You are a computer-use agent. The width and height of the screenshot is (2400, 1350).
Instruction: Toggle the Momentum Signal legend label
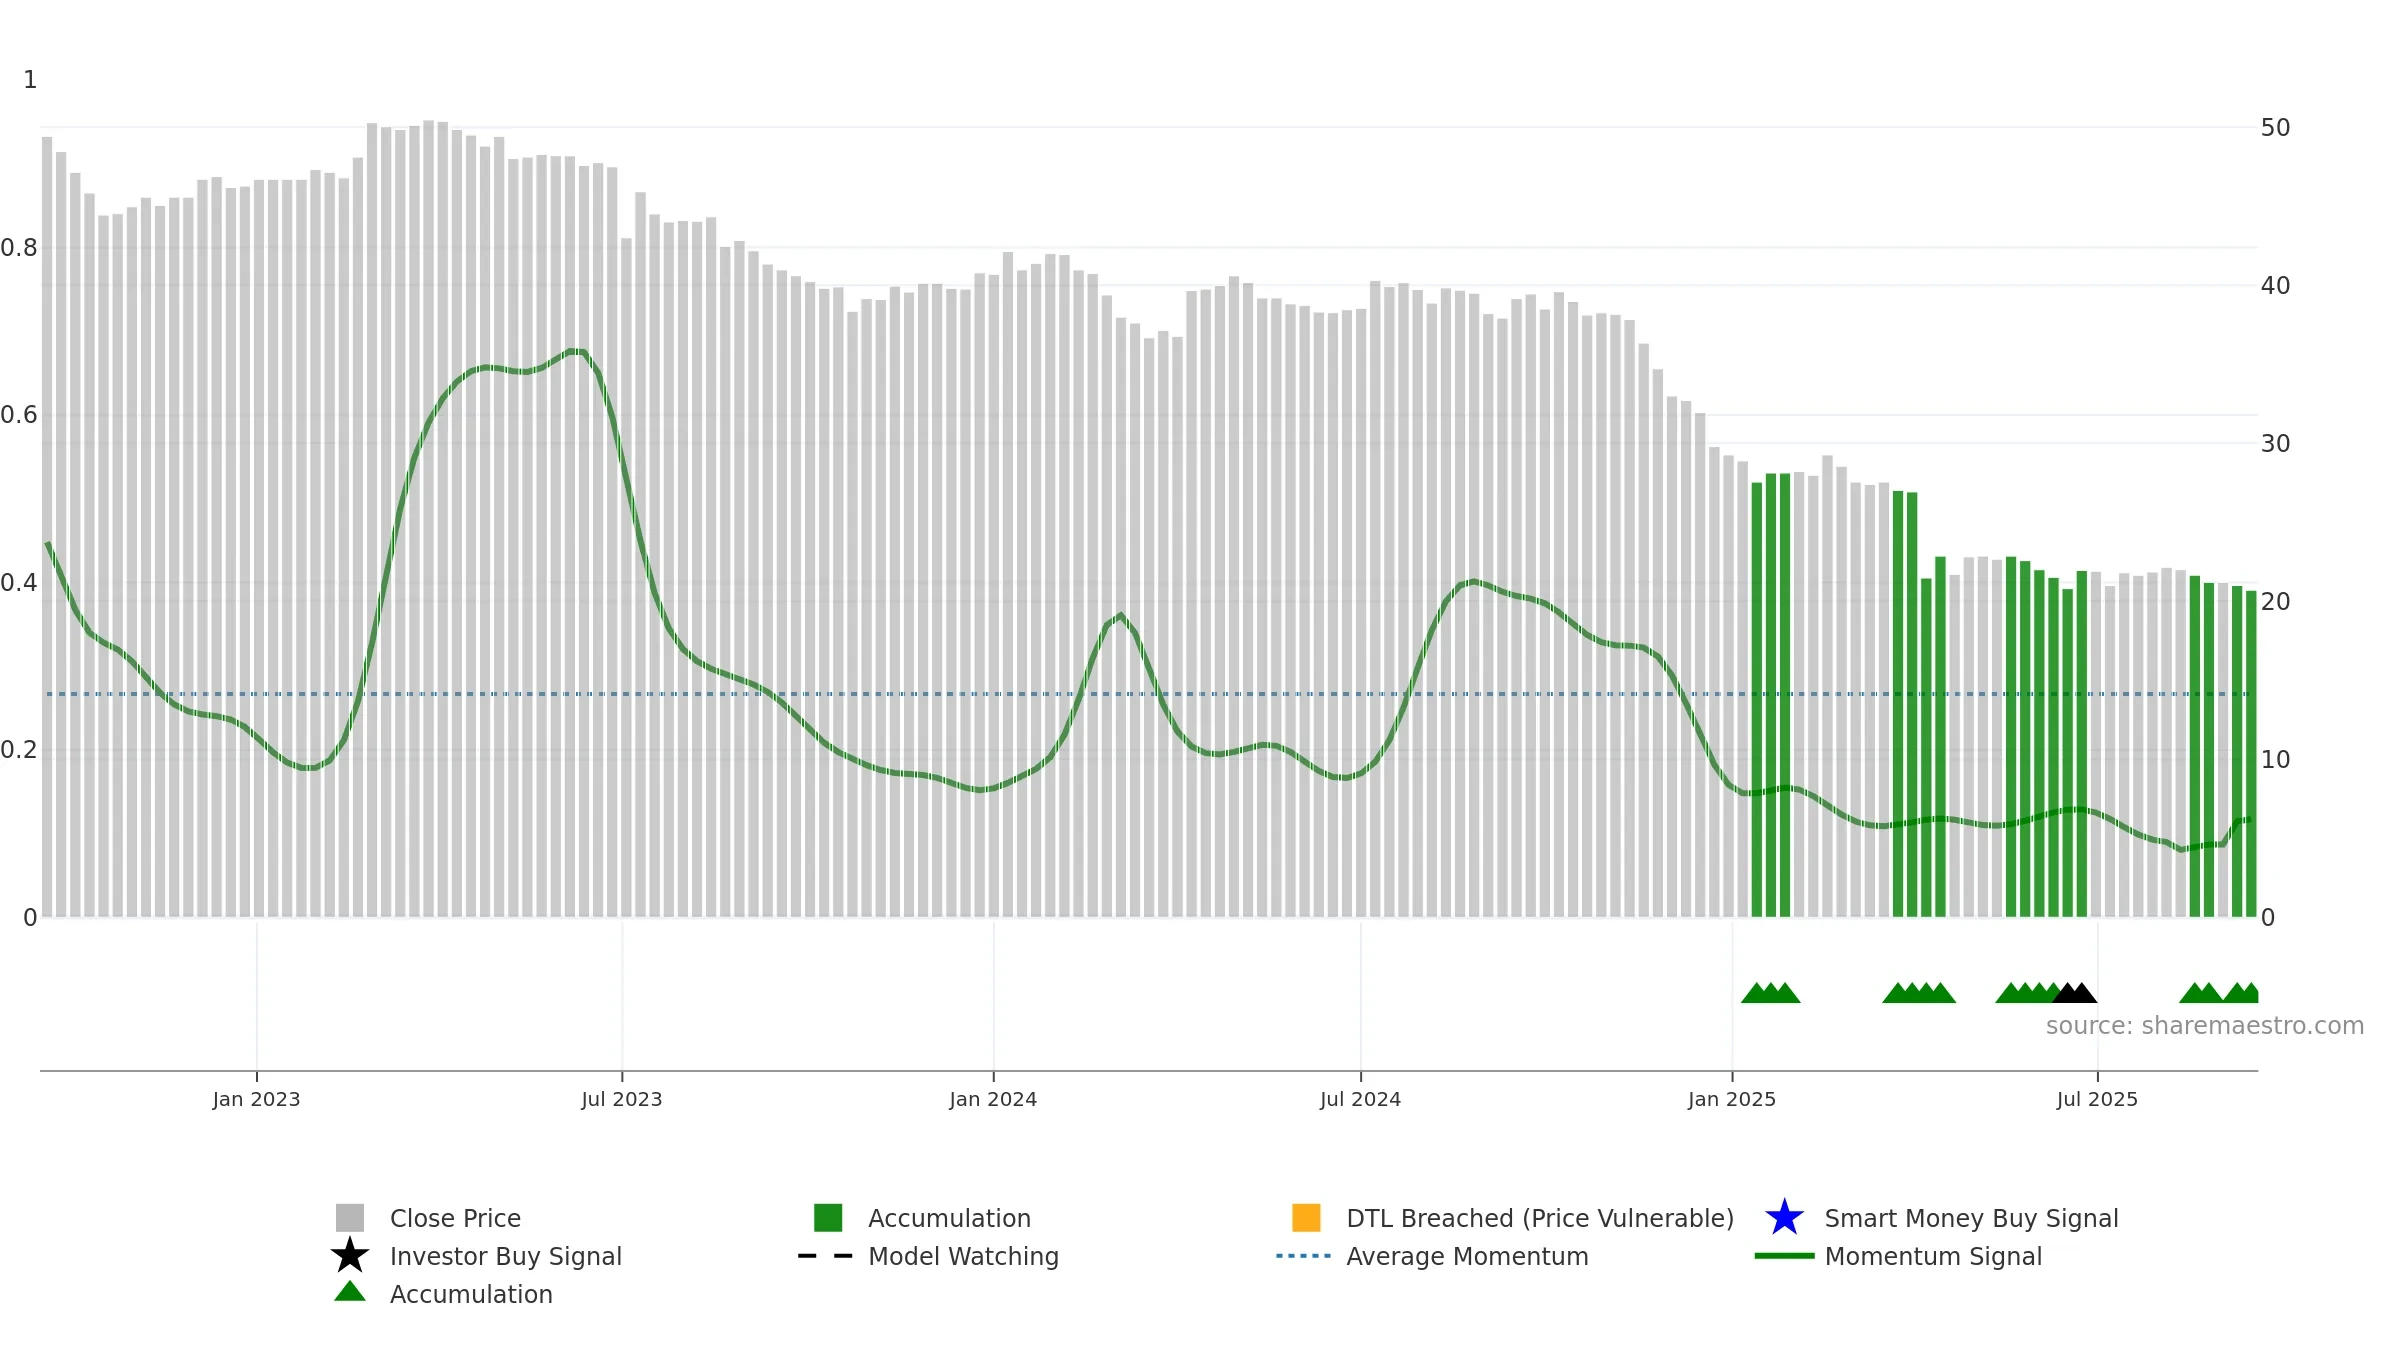pos(1933,1256)
